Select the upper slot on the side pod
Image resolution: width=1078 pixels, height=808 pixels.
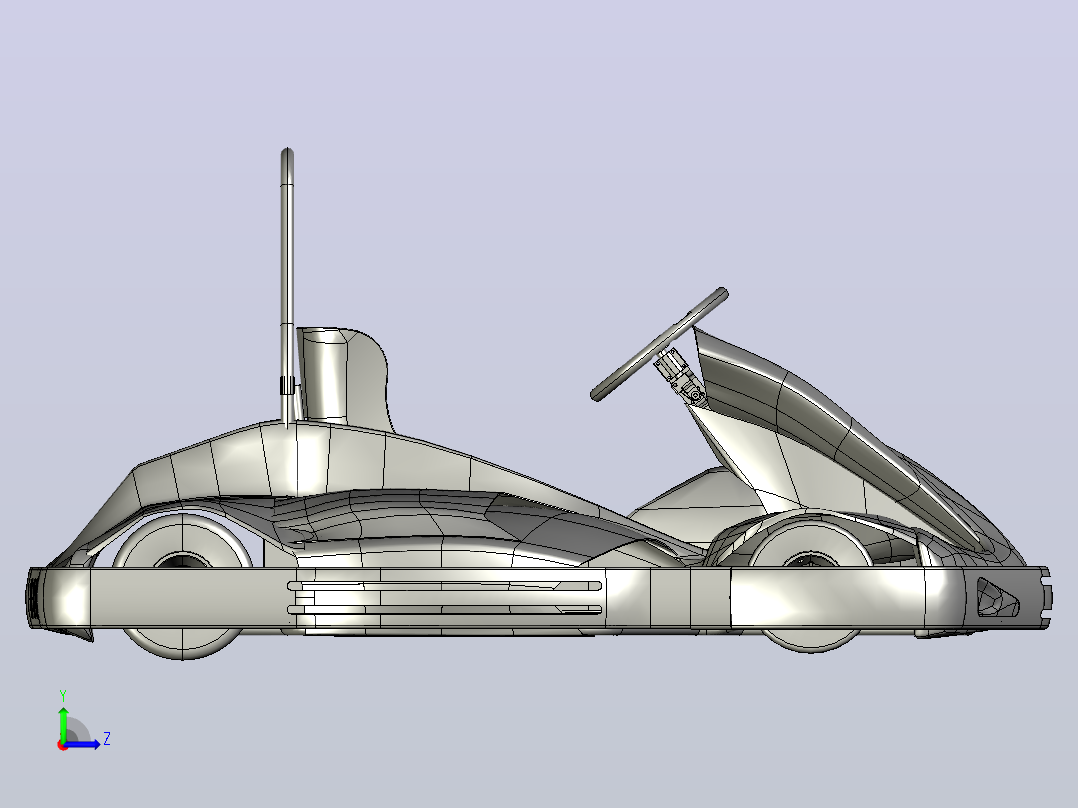[x=445, y=586]
